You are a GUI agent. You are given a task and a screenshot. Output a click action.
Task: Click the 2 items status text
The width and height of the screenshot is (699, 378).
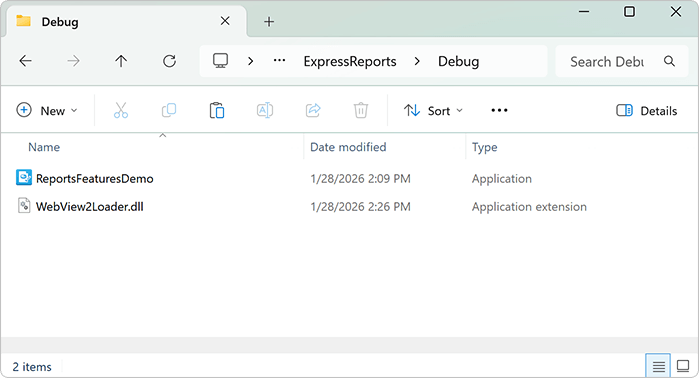[x=32, y=367]
